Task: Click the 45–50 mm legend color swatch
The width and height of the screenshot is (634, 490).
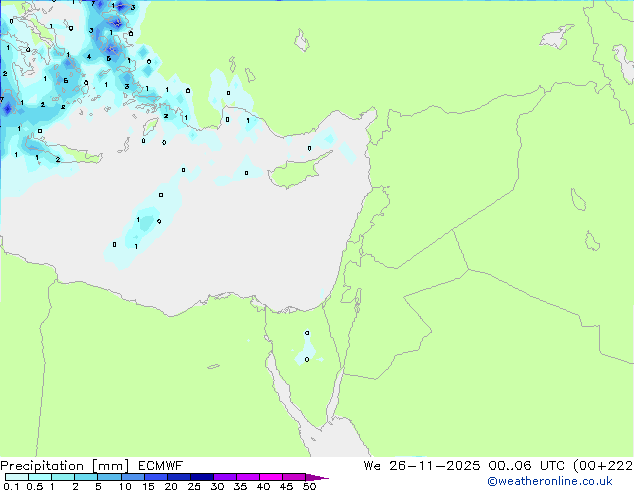Action: tap(294, 477)
